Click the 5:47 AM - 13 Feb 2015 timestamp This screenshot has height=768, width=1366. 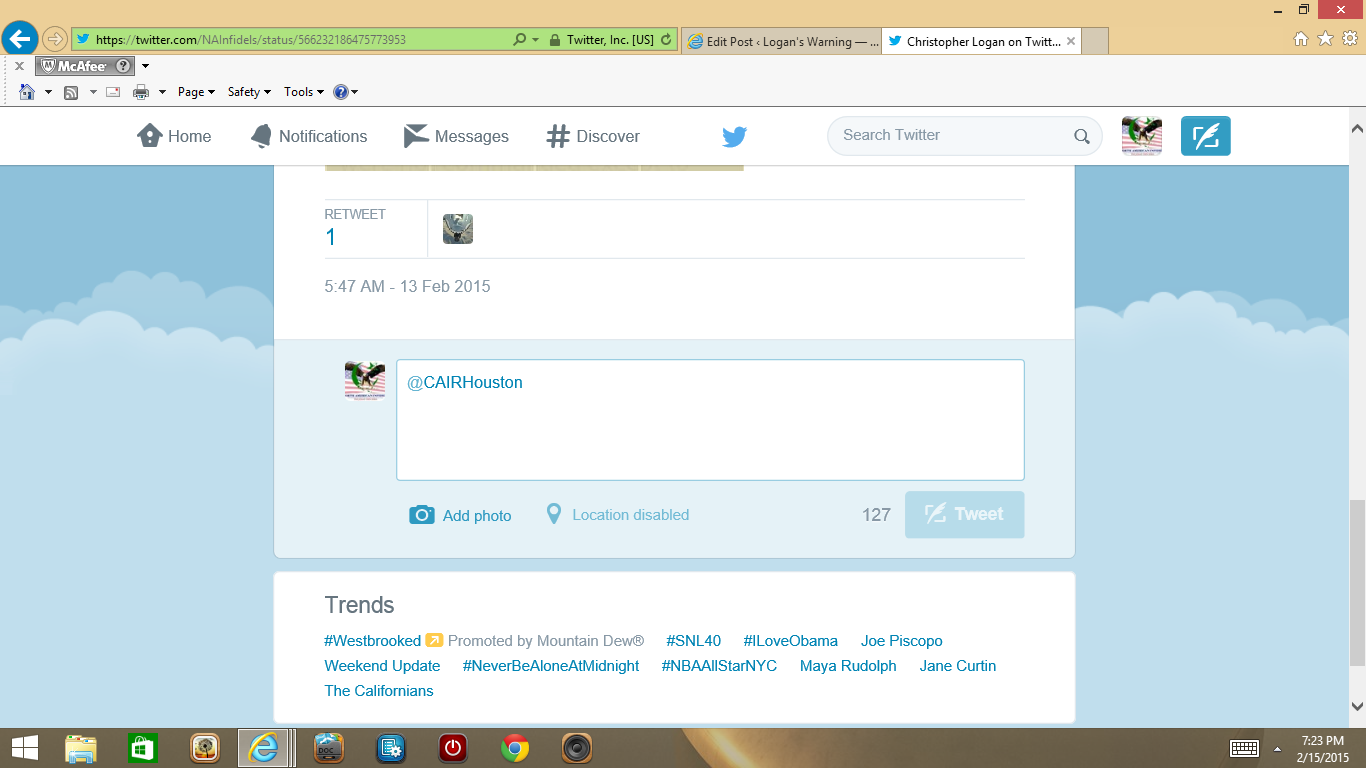(x=407, y=286)
